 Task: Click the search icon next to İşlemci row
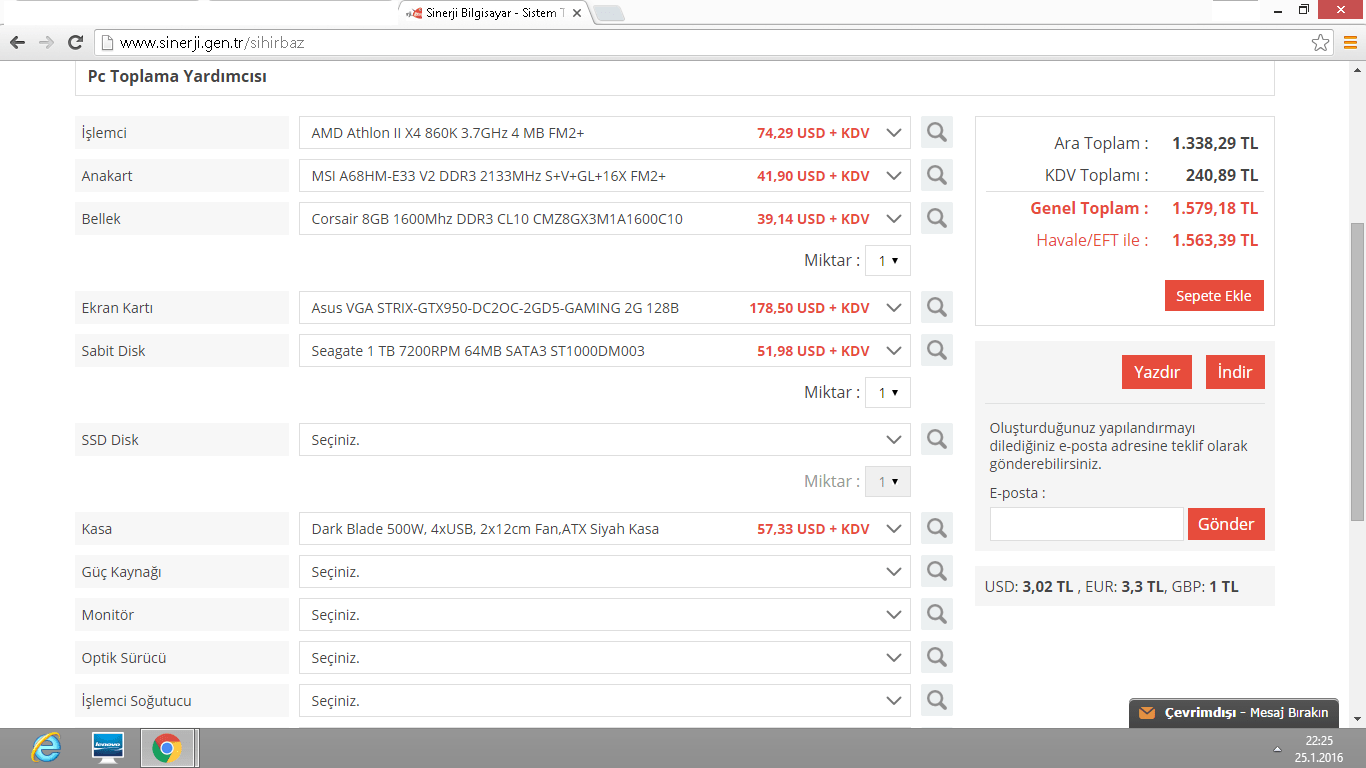937,132
